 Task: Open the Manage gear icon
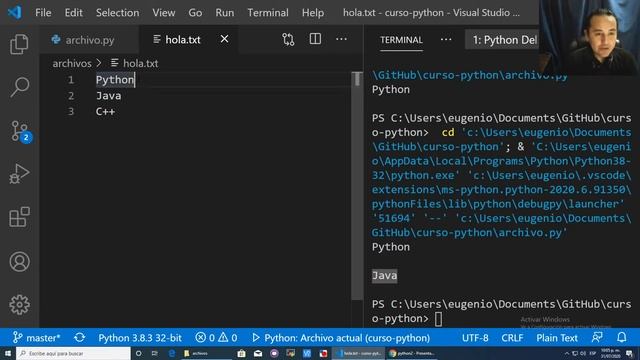pyautogui.click(x=19, y=304)
